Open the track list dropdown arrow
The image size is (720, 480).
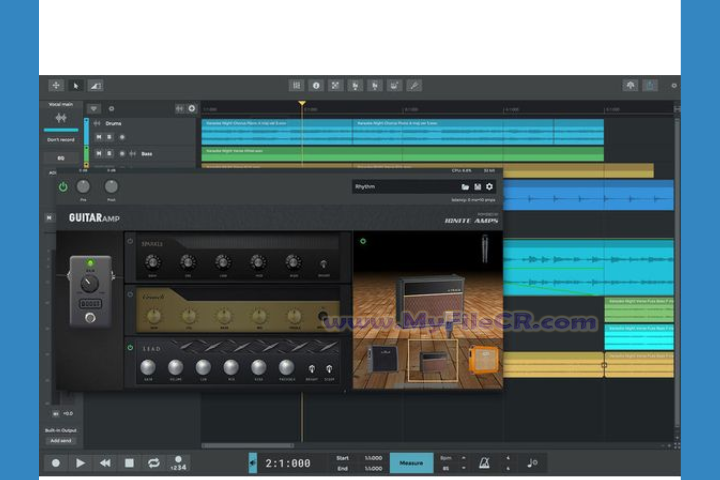coord(94,109)
